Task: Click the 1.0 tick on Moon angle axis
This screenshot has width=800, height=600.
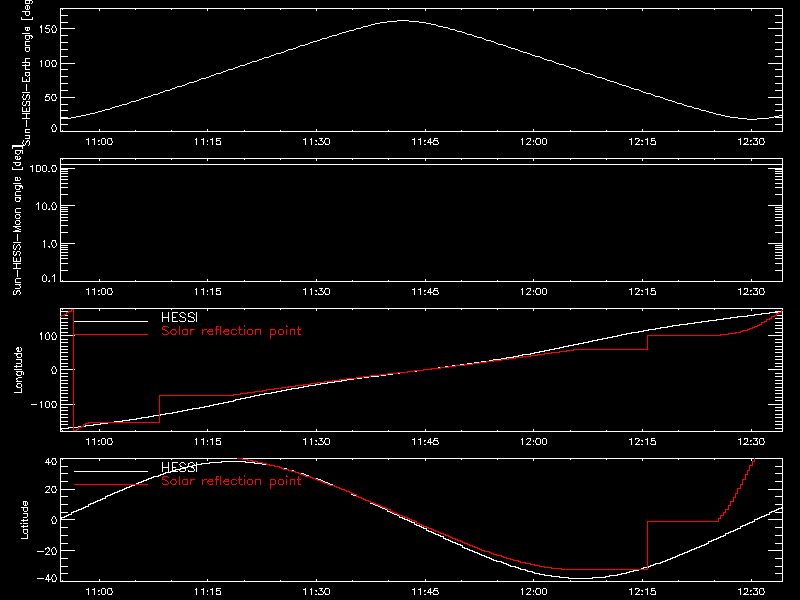Action: click(x=49, y=244)
